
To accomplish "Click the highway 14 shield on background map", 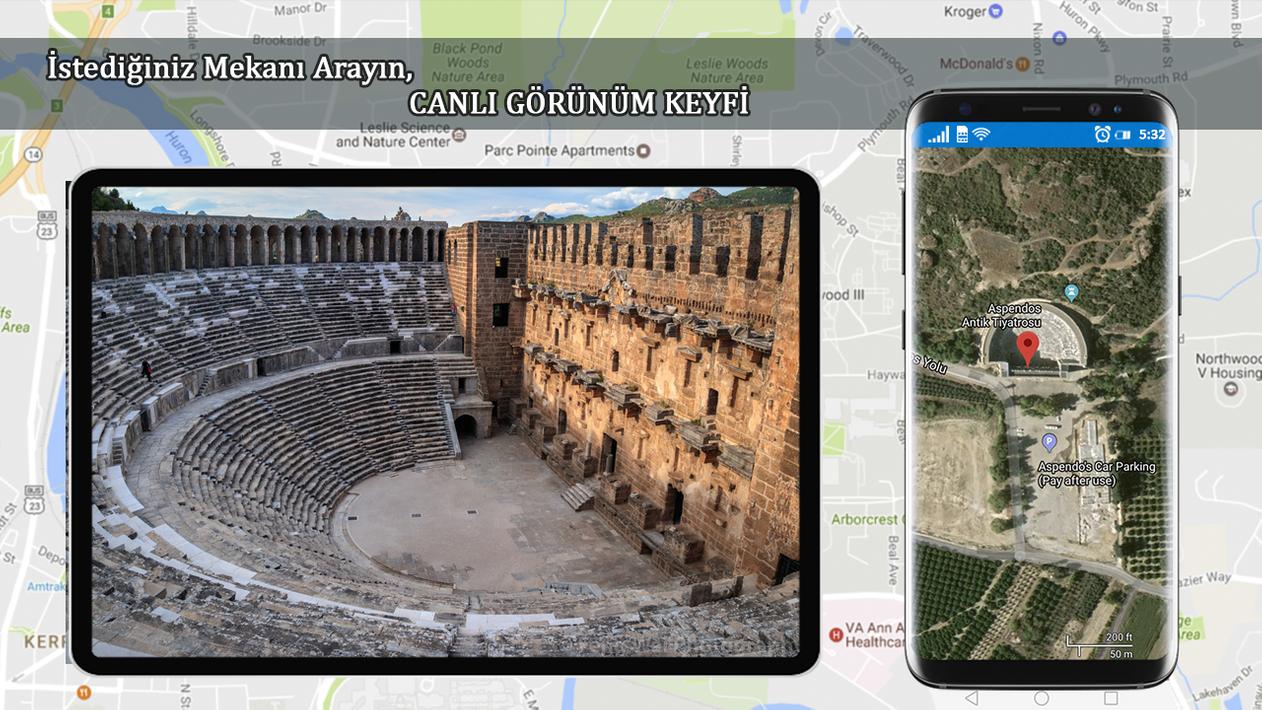I will (34, 155).
